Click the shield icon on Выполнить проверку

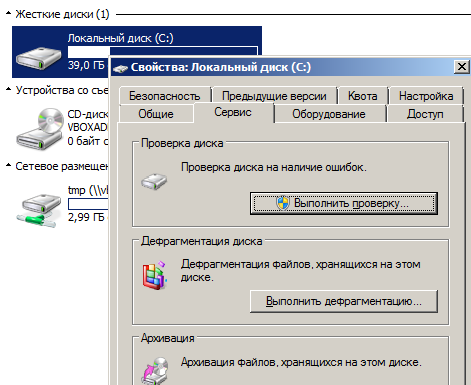[283, 203]
